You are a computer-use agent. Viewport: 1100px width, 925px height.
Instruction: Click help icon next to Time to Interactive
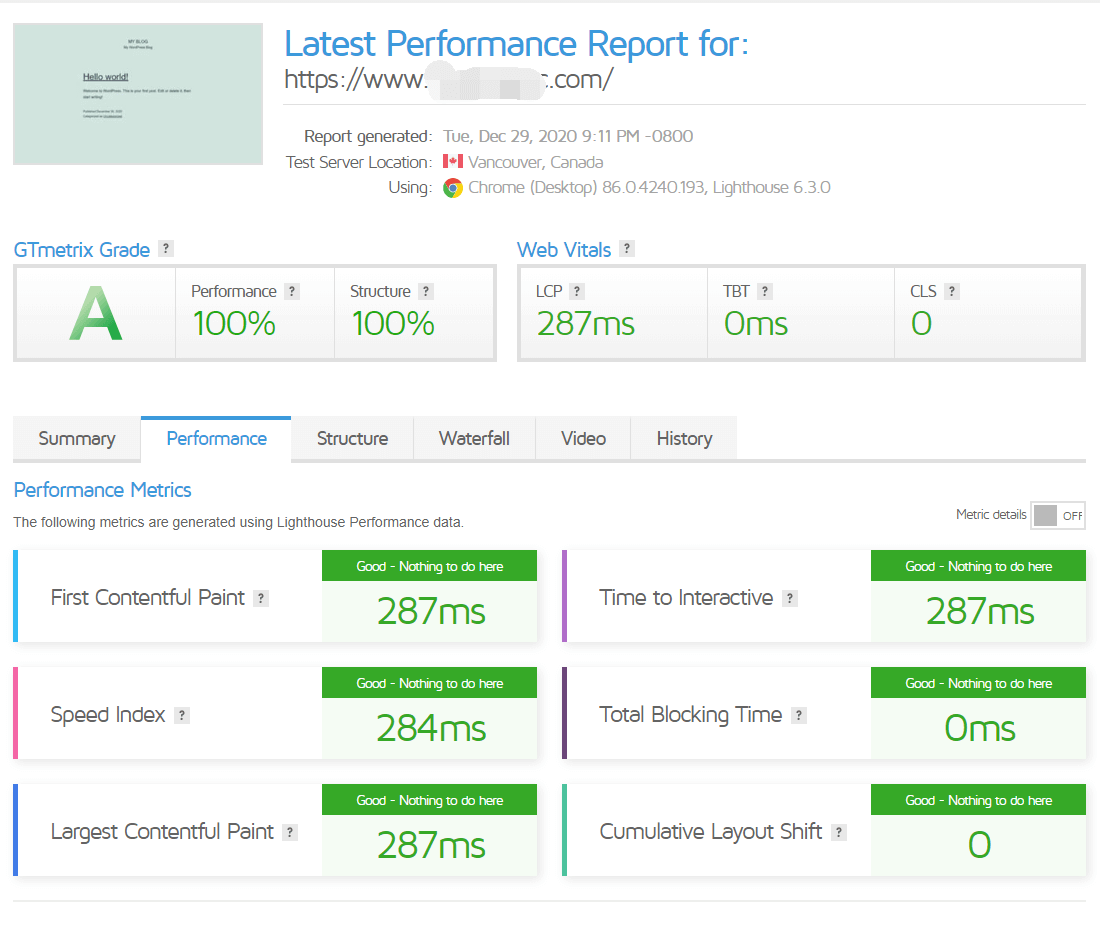tap(790, 598)
